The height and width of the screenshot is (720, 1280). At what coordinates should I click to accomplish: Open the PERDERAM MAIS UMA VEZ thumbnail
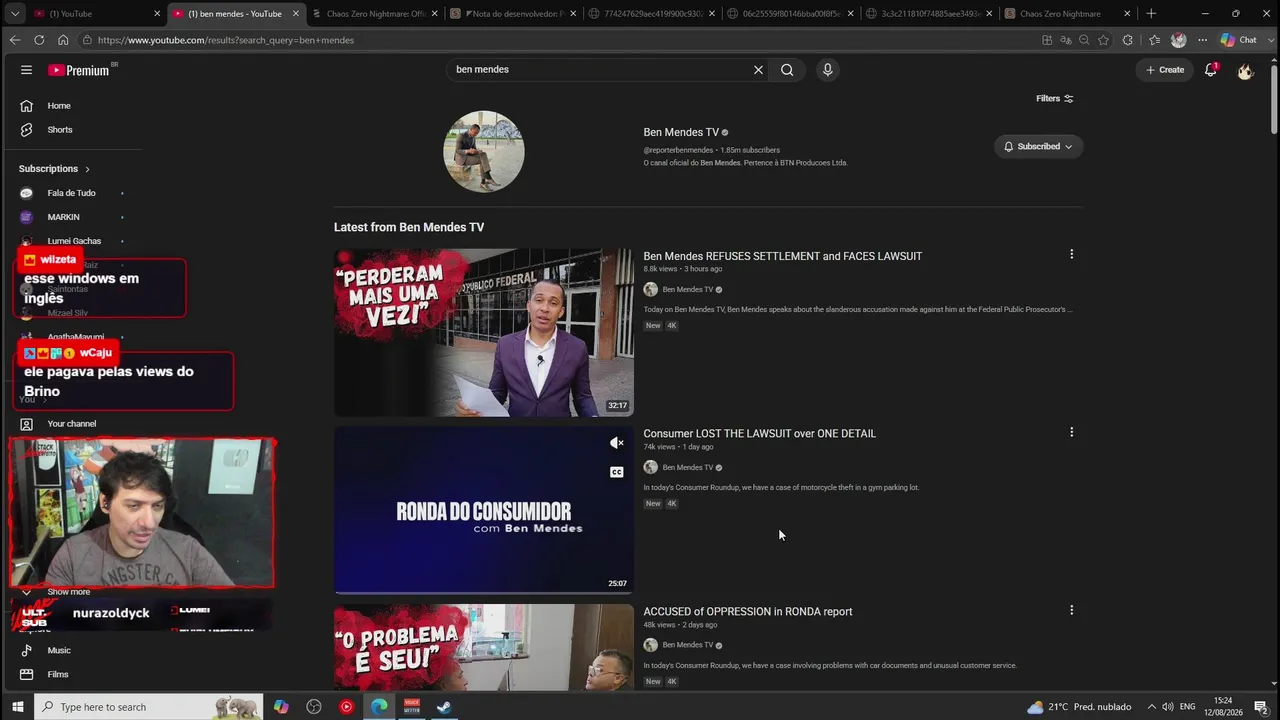tap(484, 332)
